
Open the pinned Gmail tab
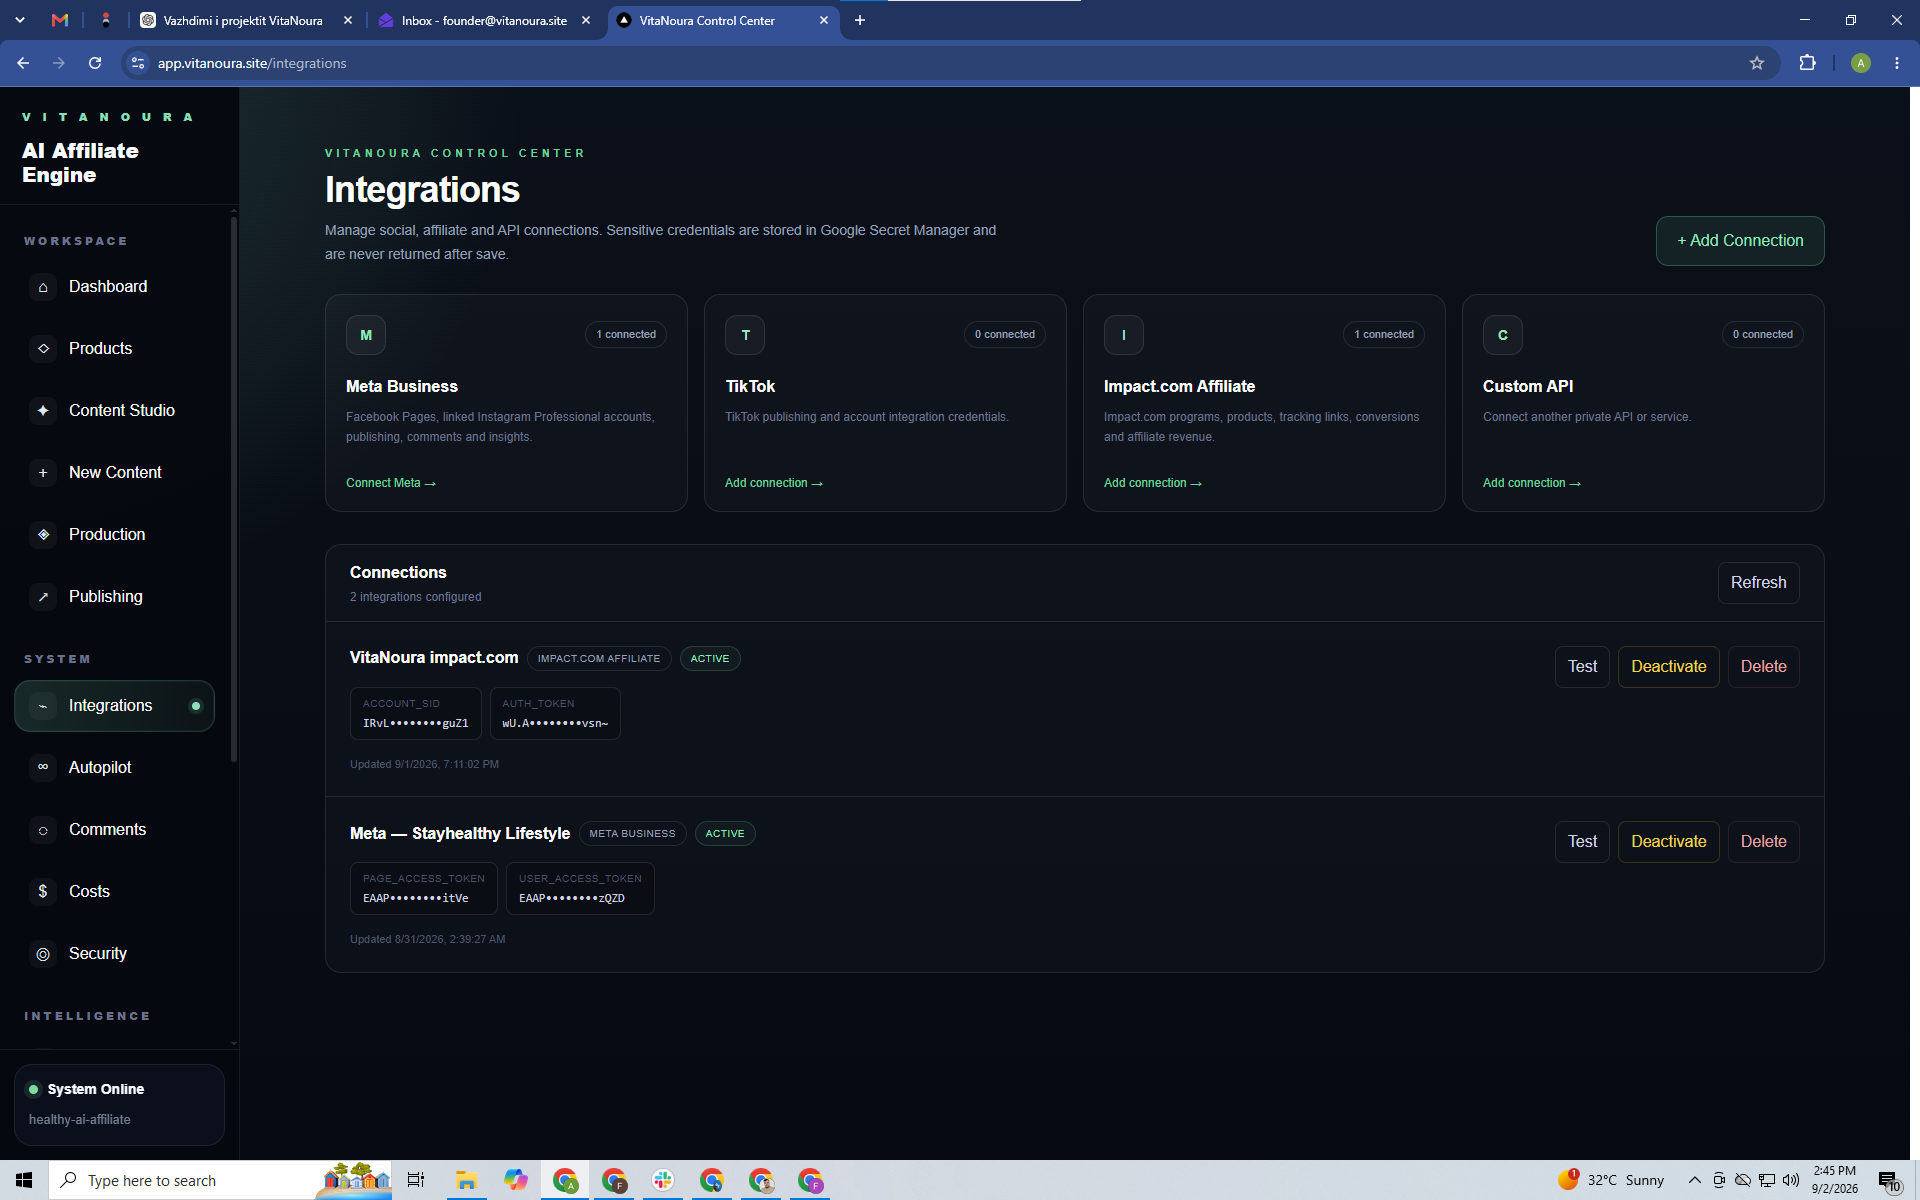(x=60, y=20)
